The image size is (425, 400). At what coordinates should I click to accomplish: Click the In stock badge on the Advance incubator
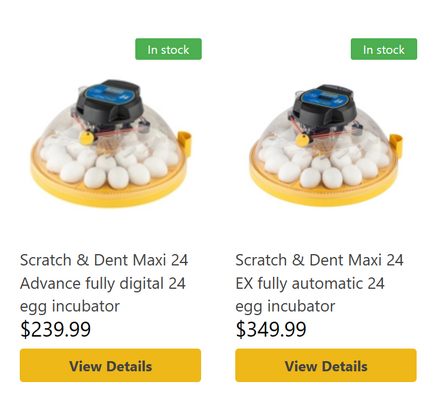pos(168,49)
